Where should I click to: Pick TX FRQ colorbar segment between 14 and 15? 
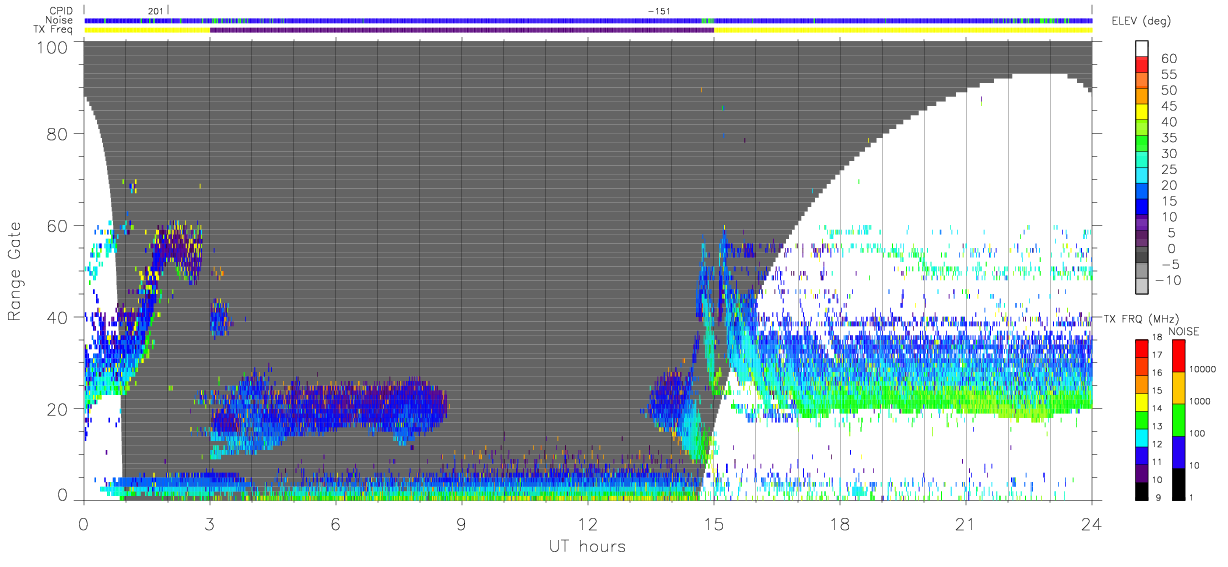pyautogui.click(x=1142, y=401)
